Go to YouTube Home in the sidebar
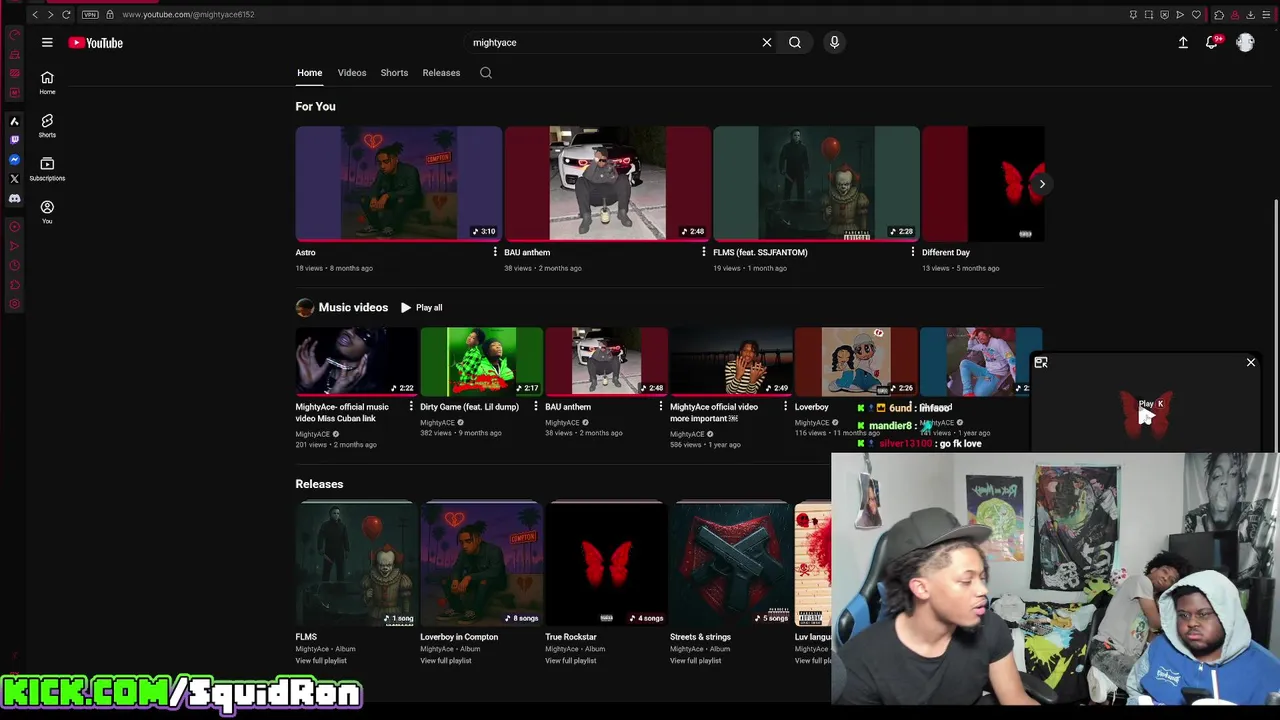This screenshot has width=1280, height=720. (x=47, y=83)
